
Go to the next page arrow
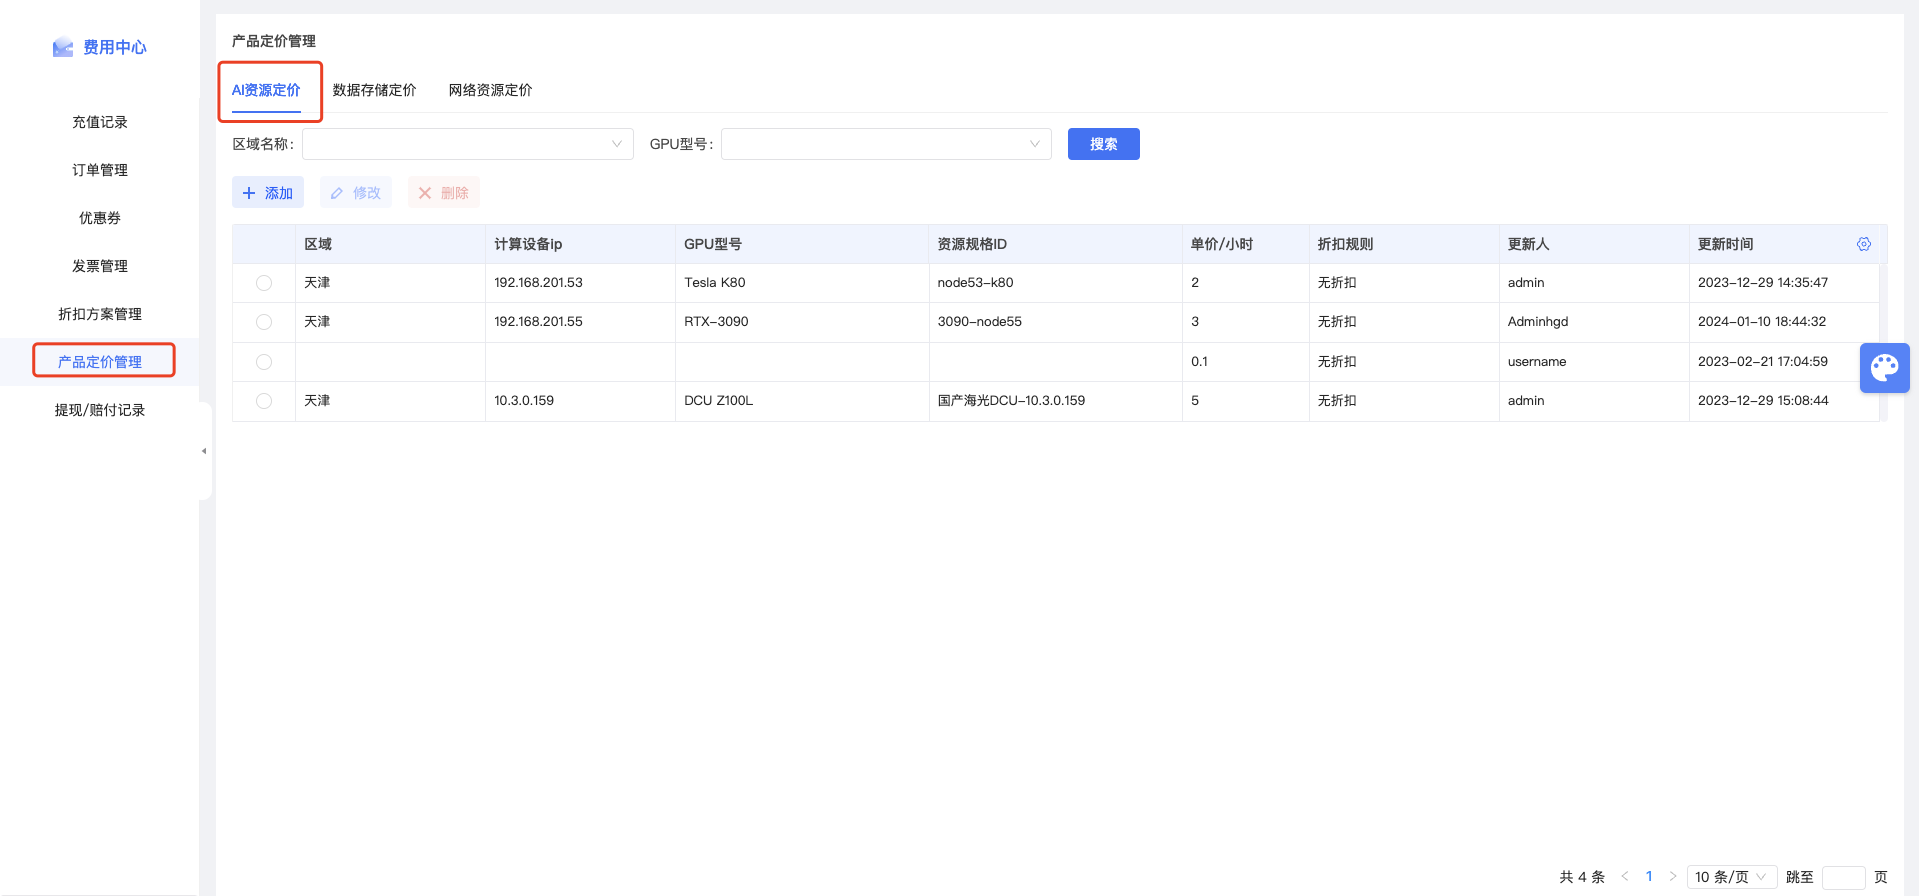tap(1673, 877)
